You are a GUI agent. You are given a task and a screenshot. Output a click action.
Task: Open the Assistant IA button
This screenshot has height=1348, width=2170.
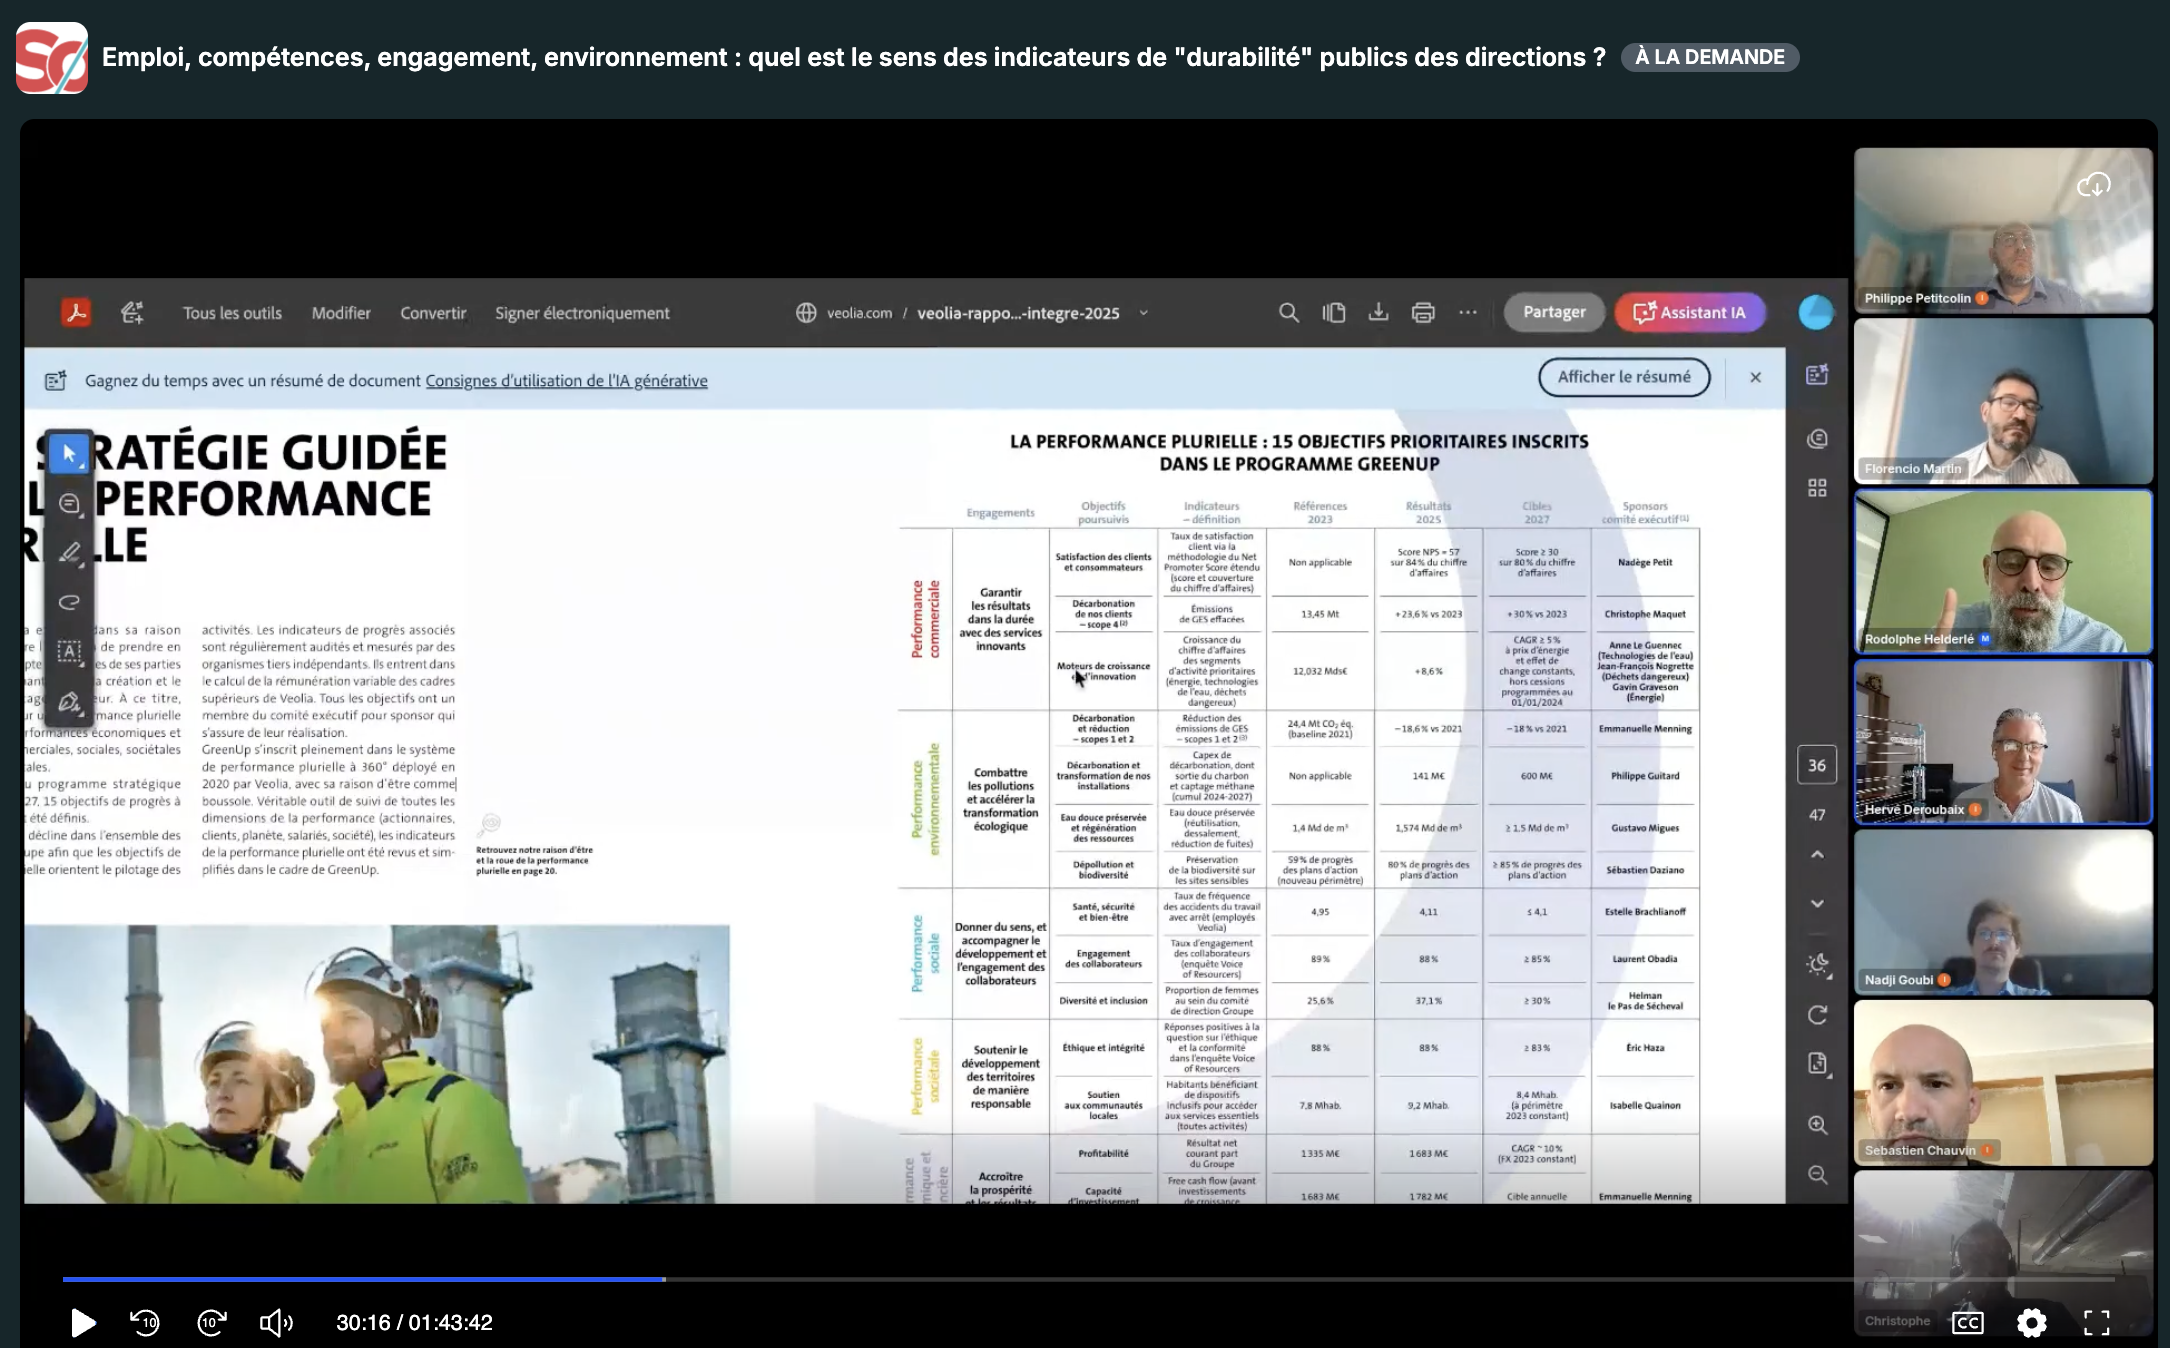point(1690,312)
